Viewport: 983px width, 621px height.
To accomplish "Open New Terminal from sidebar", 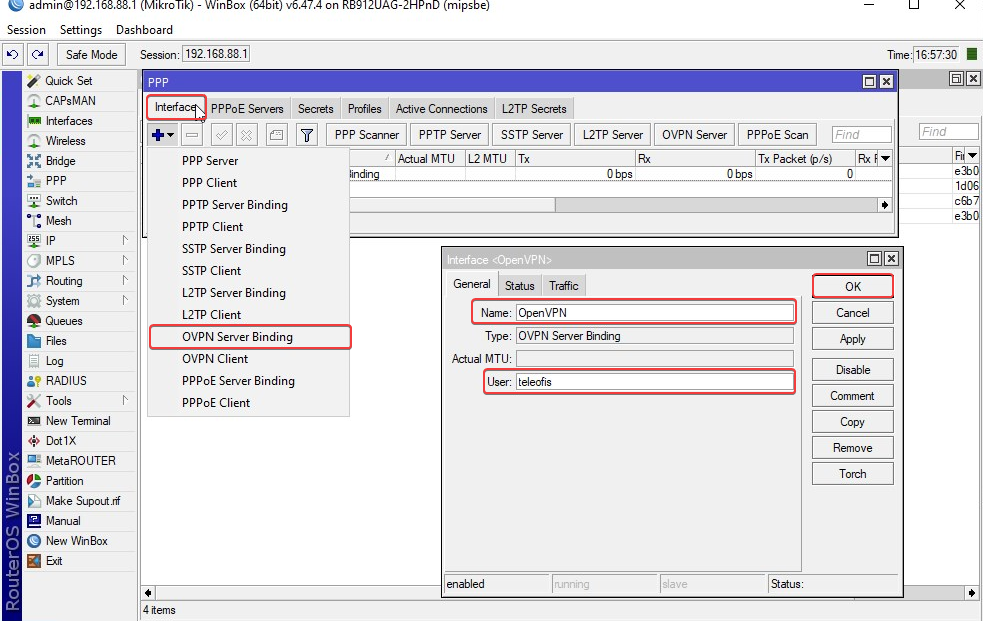I will click(x=78, y=421).
